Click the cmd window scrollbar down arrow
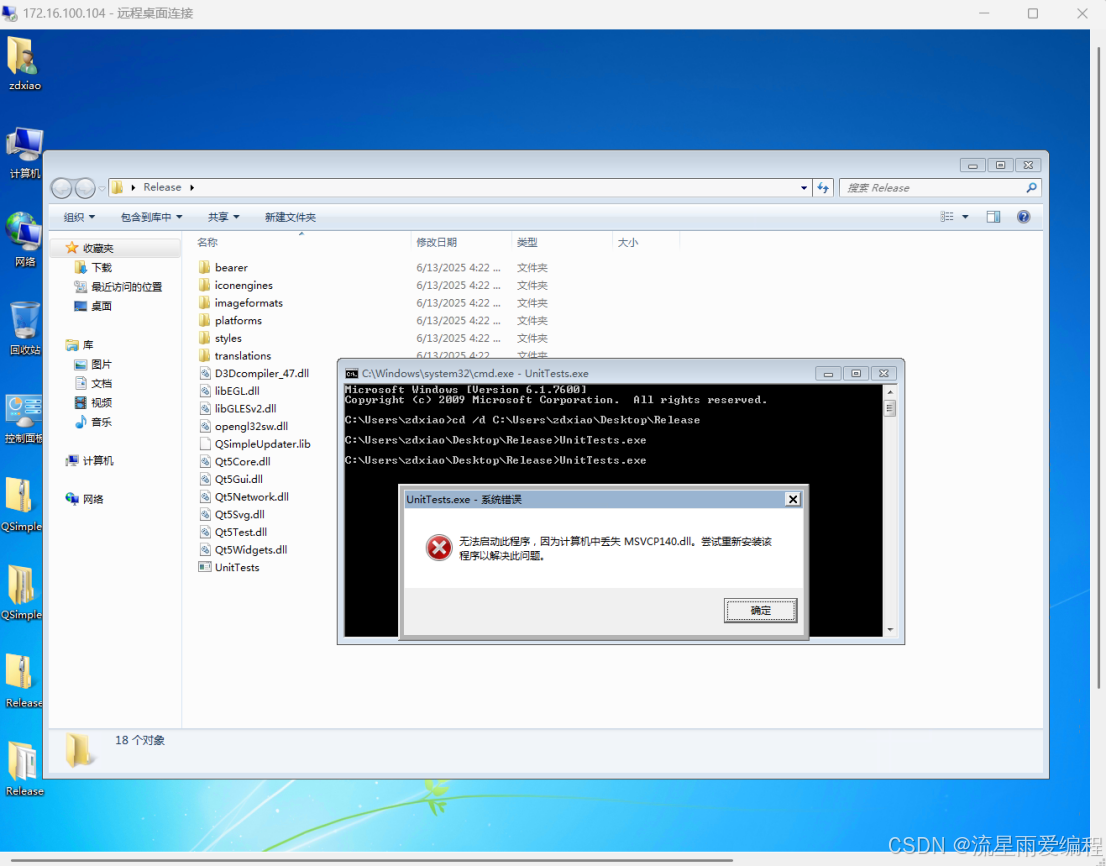This screenshot has width=1107, height=866. [890, 630]
